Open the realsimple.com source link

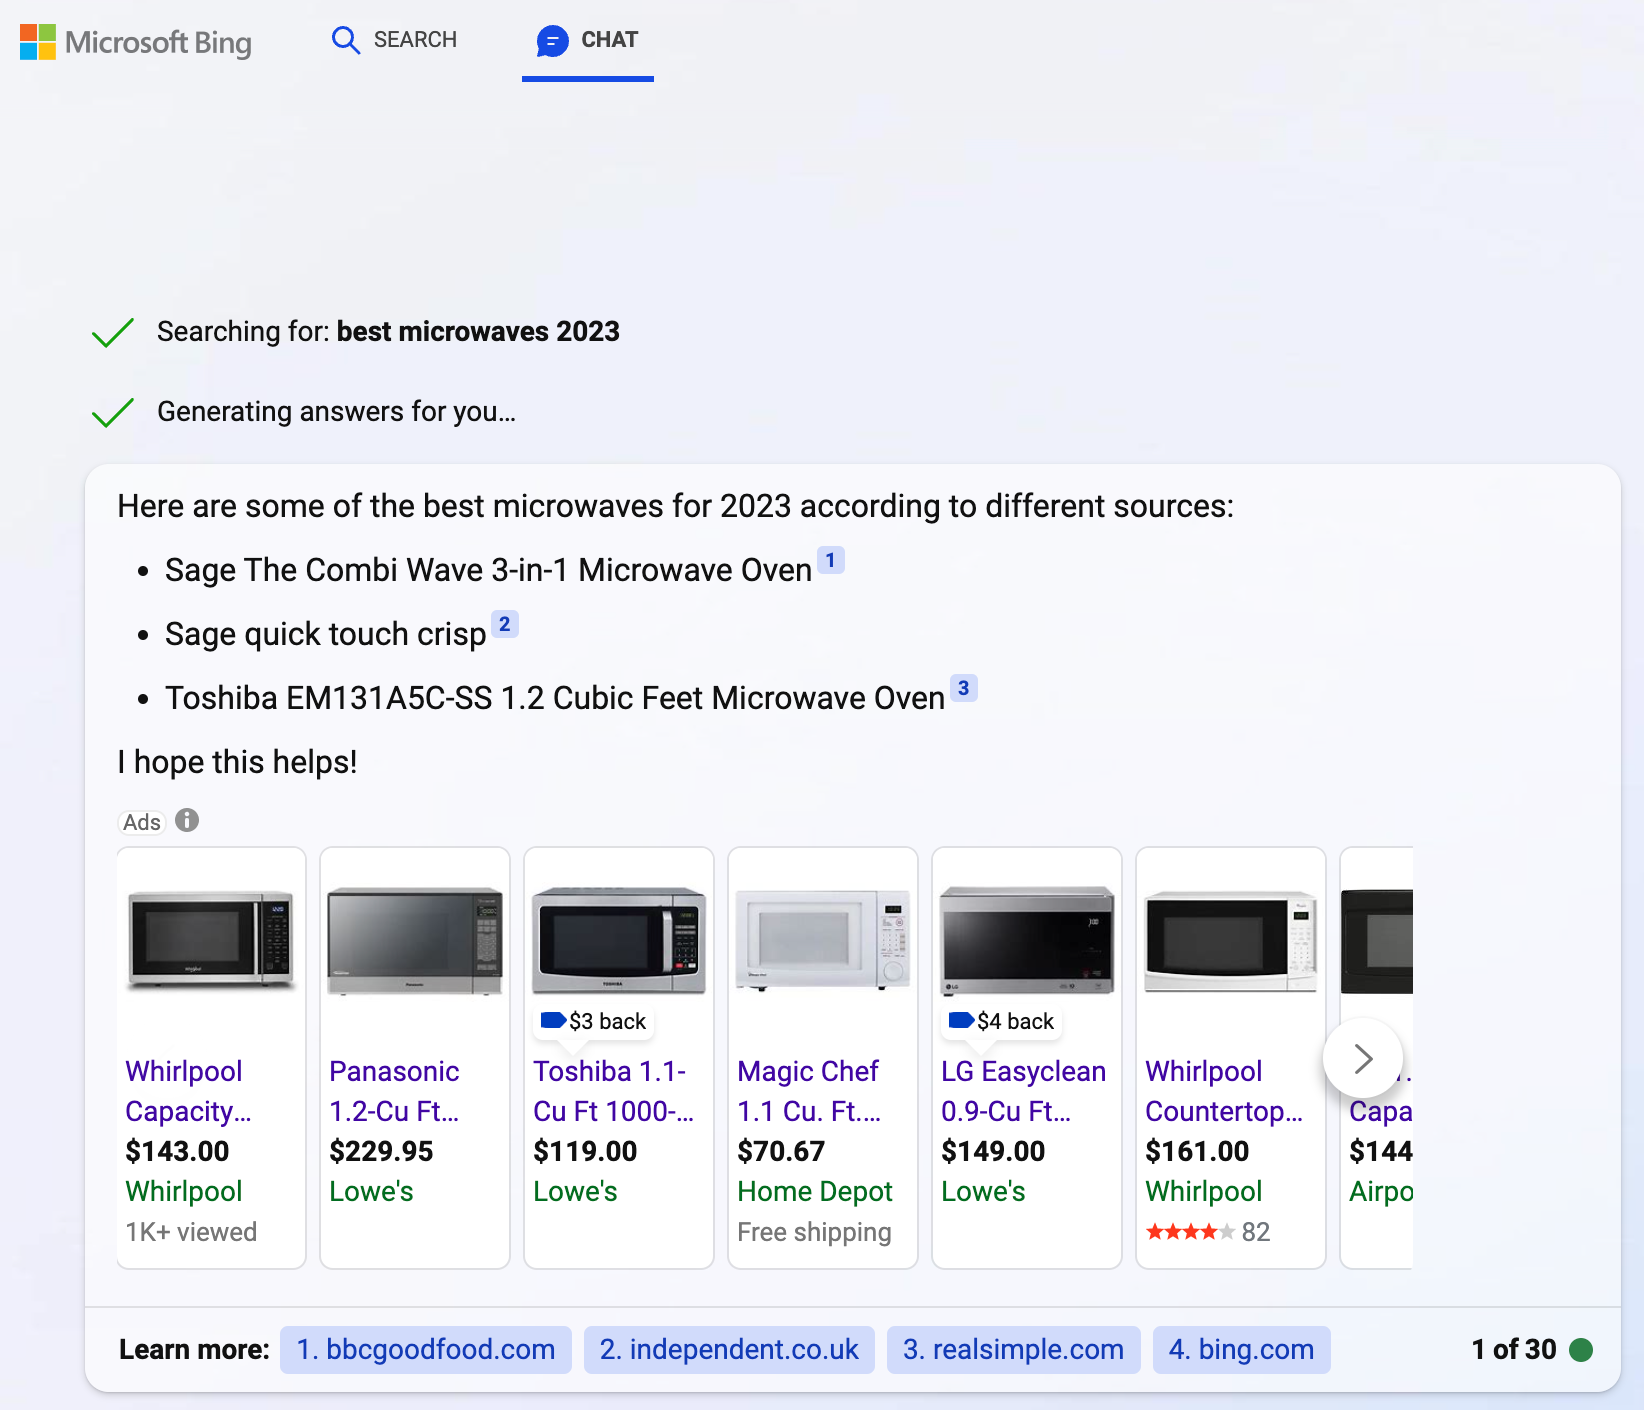point(1013,1349)
